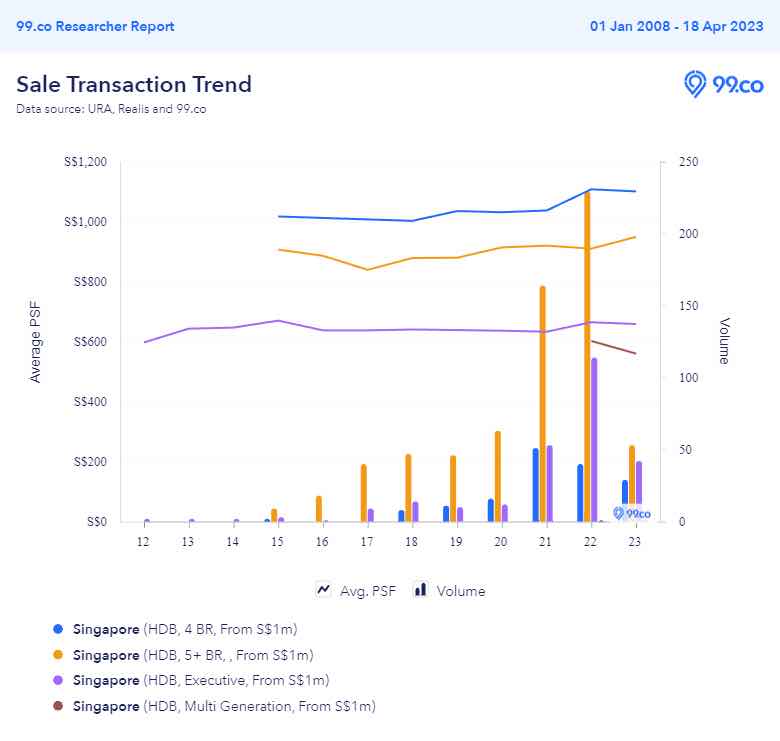Image resolution: width=780 pixels, height=741 pixels.
Task: Select the Singapore HDB 4 BR series label
Action: click(x=185, y=629)
